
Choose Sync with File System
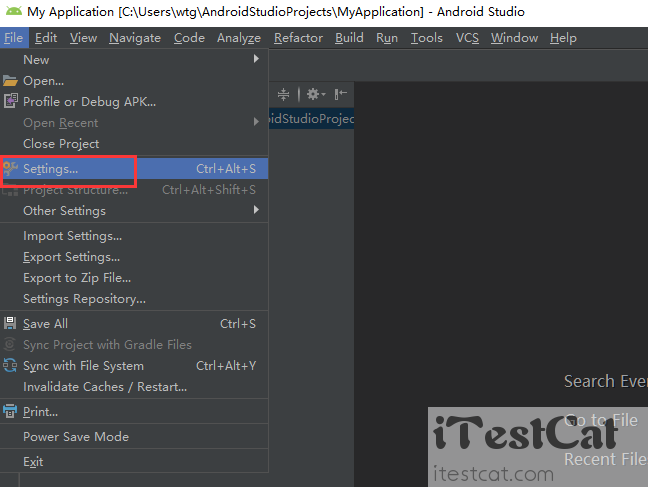(x=134, y=366)
